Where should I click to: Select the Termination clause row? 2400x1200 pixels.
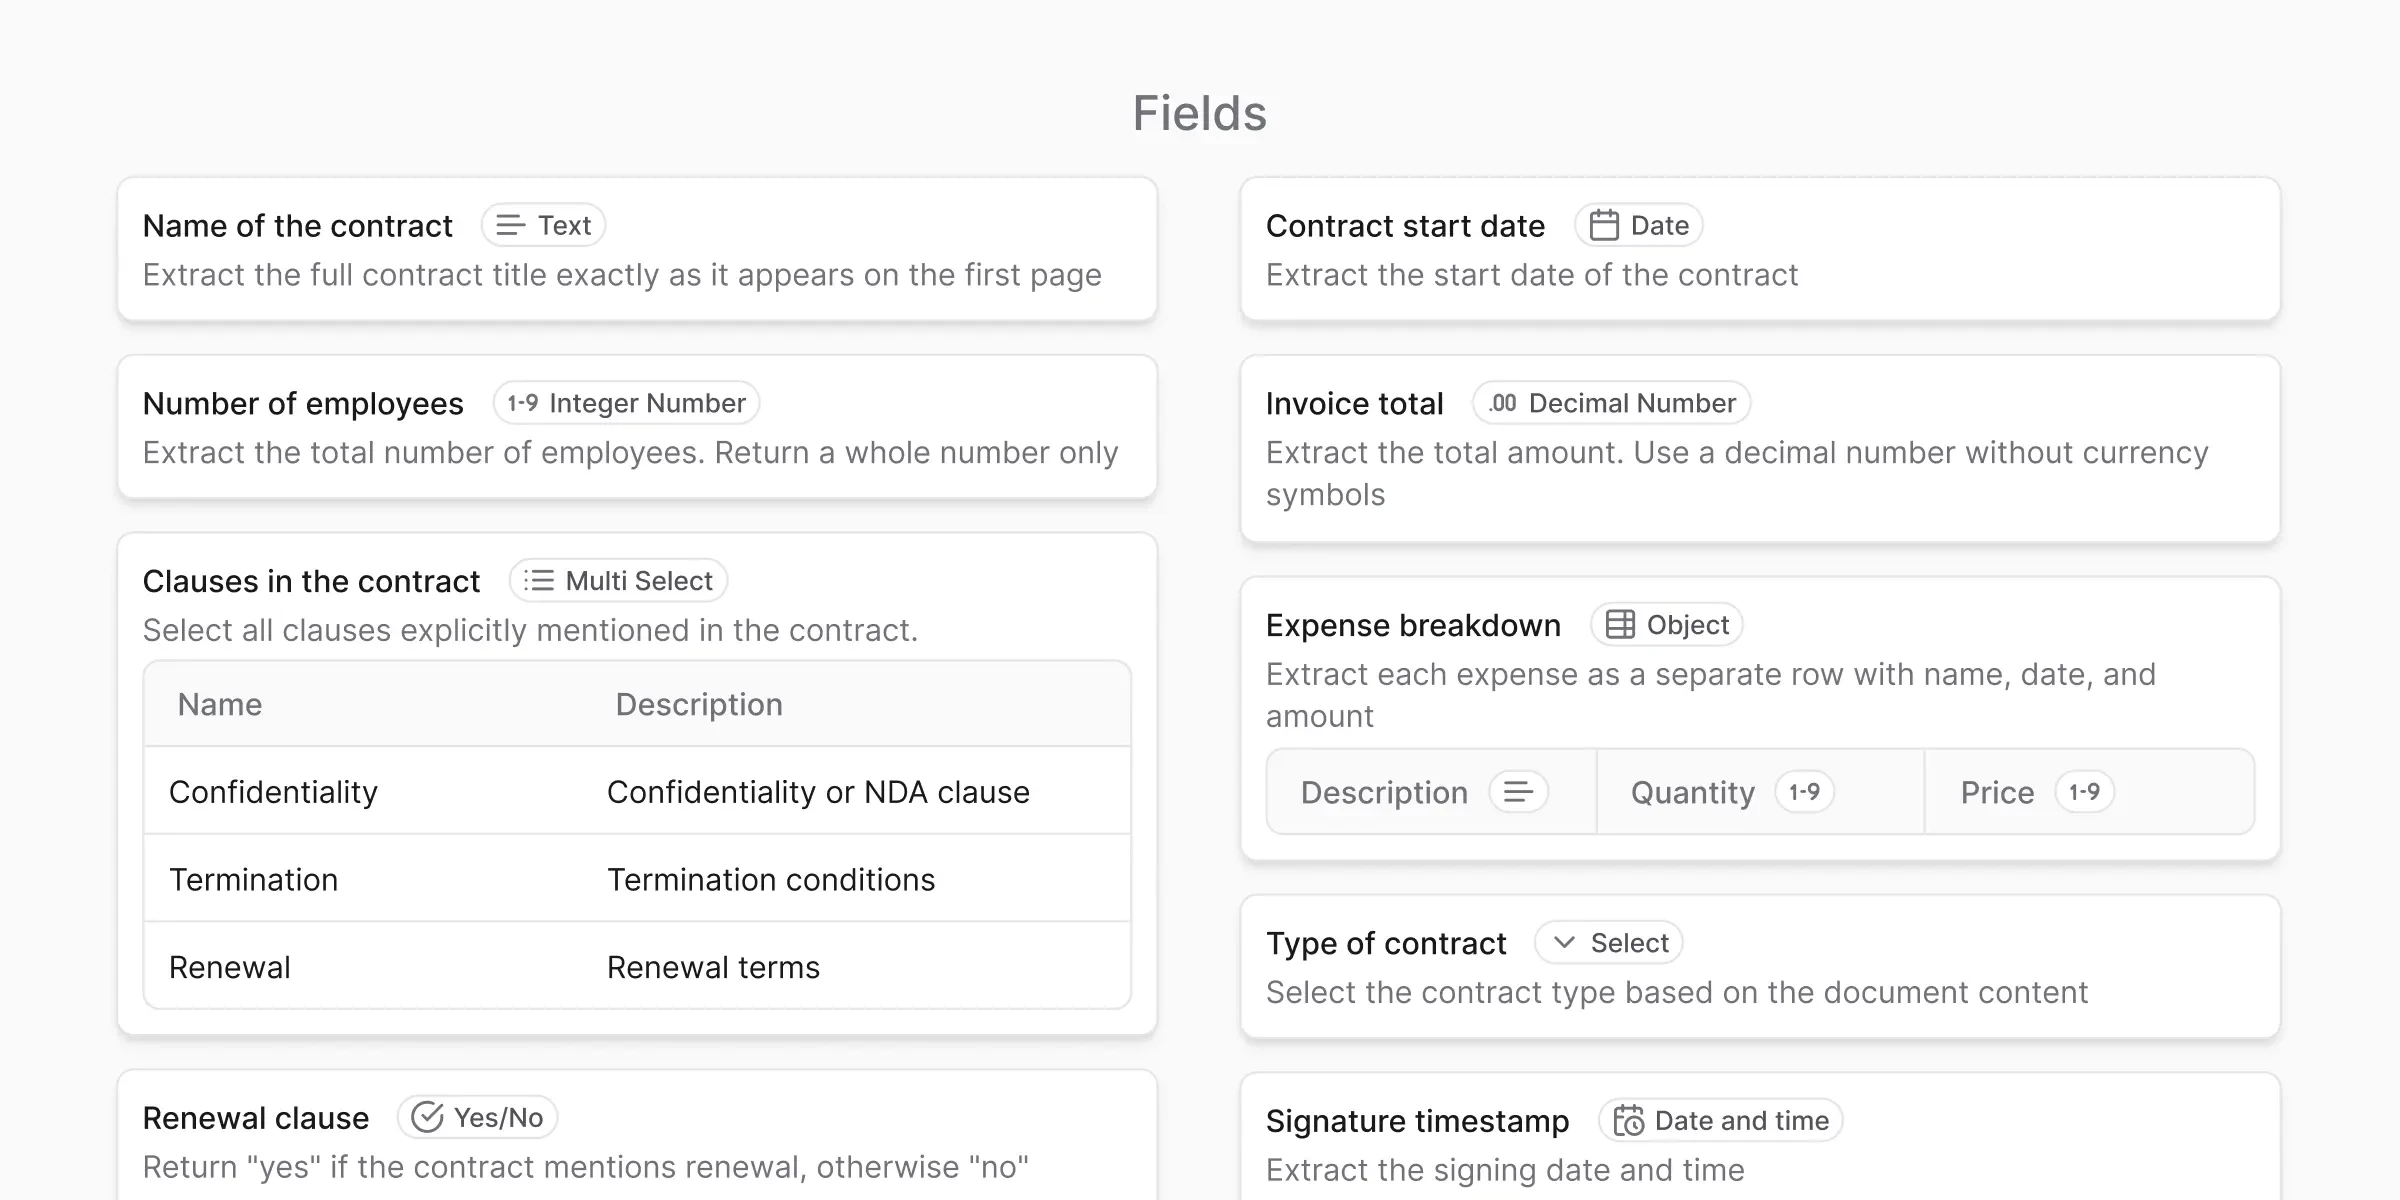(637, 880)
